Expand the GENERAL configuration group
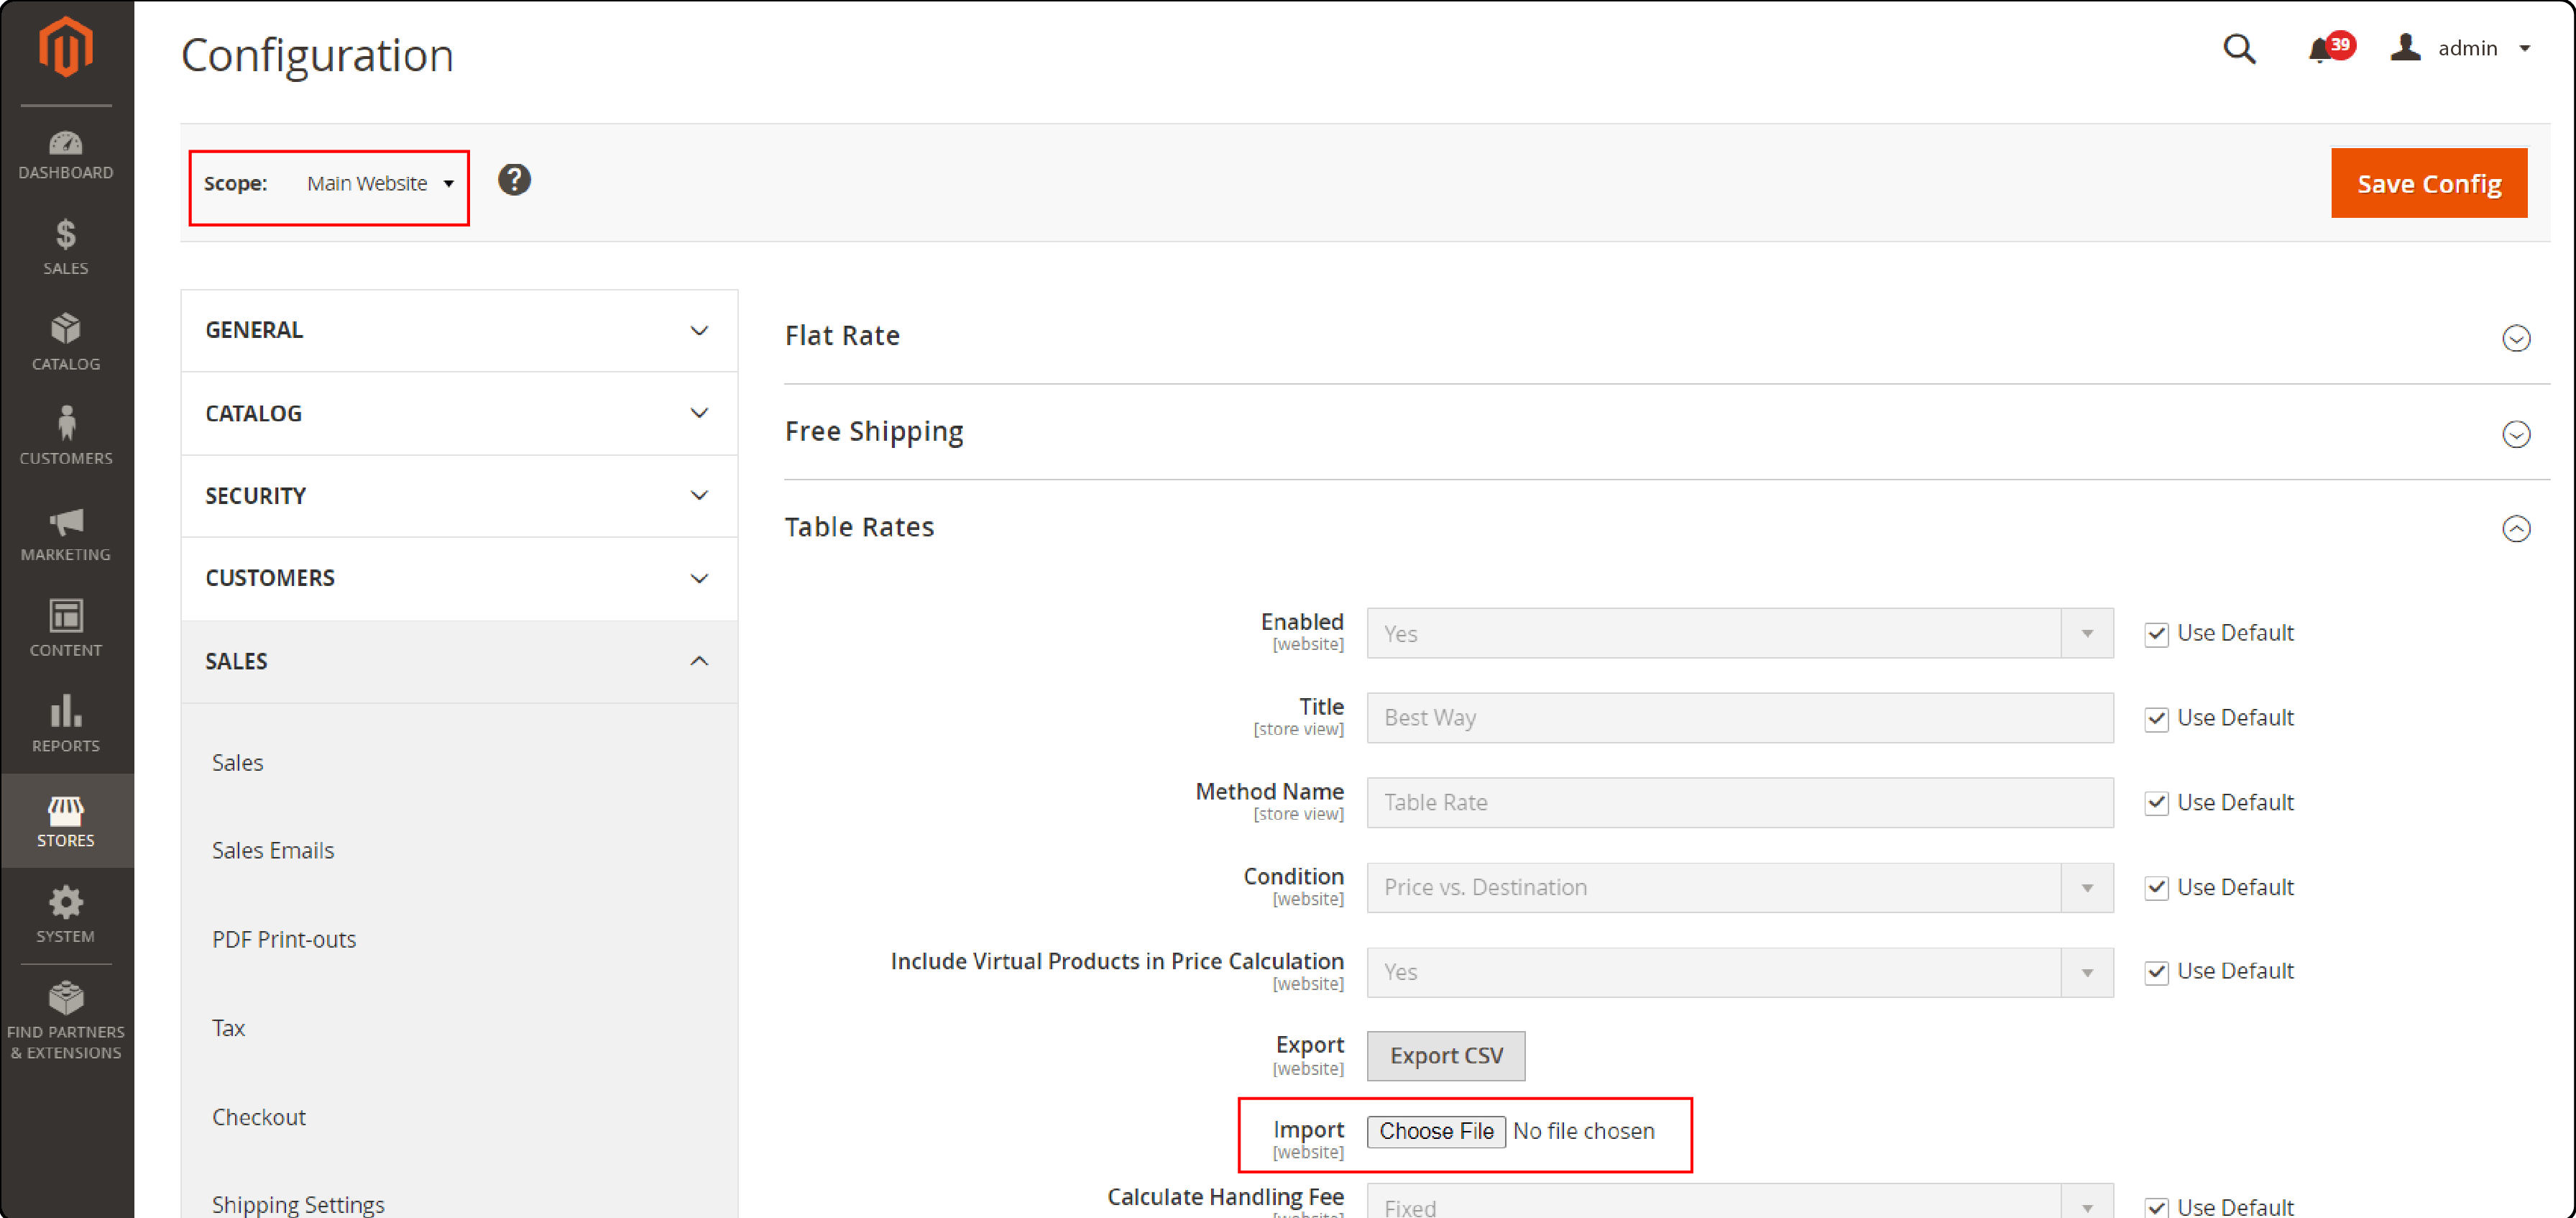The width and height of the screenshot is (2576, 1218). (459, 330)
